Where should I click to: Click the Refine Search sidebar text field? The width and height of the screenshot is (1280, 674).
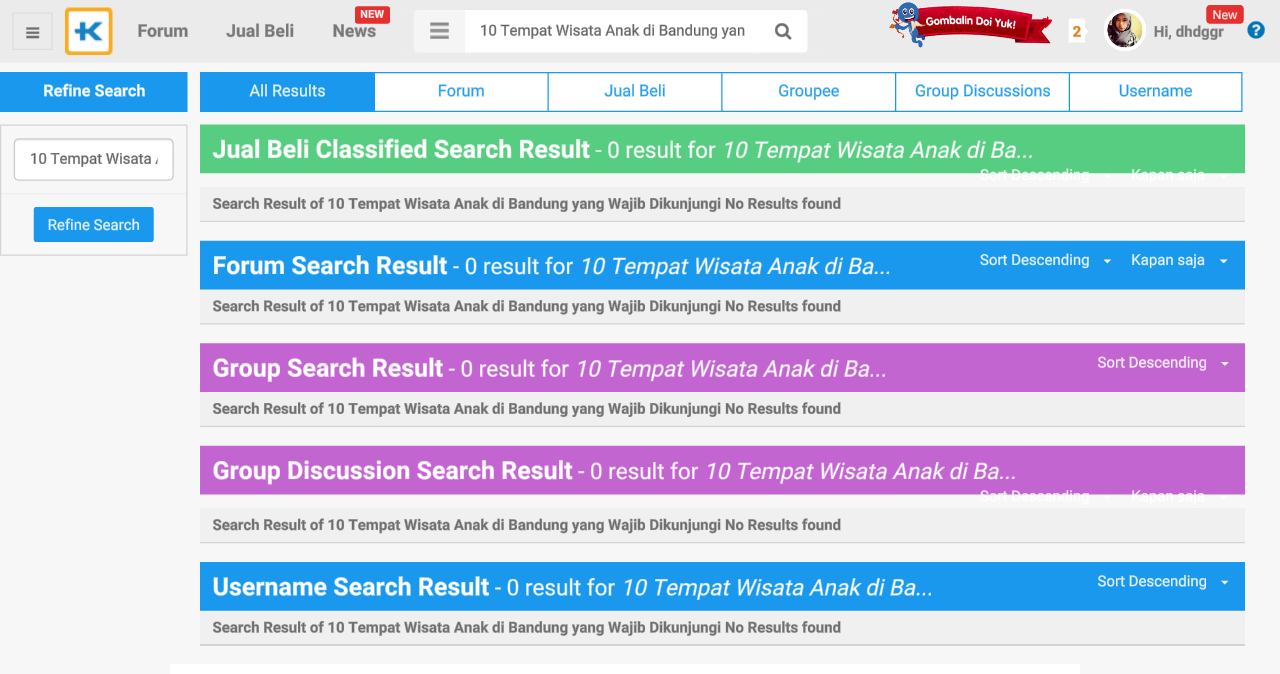click(x=93, y=159)
